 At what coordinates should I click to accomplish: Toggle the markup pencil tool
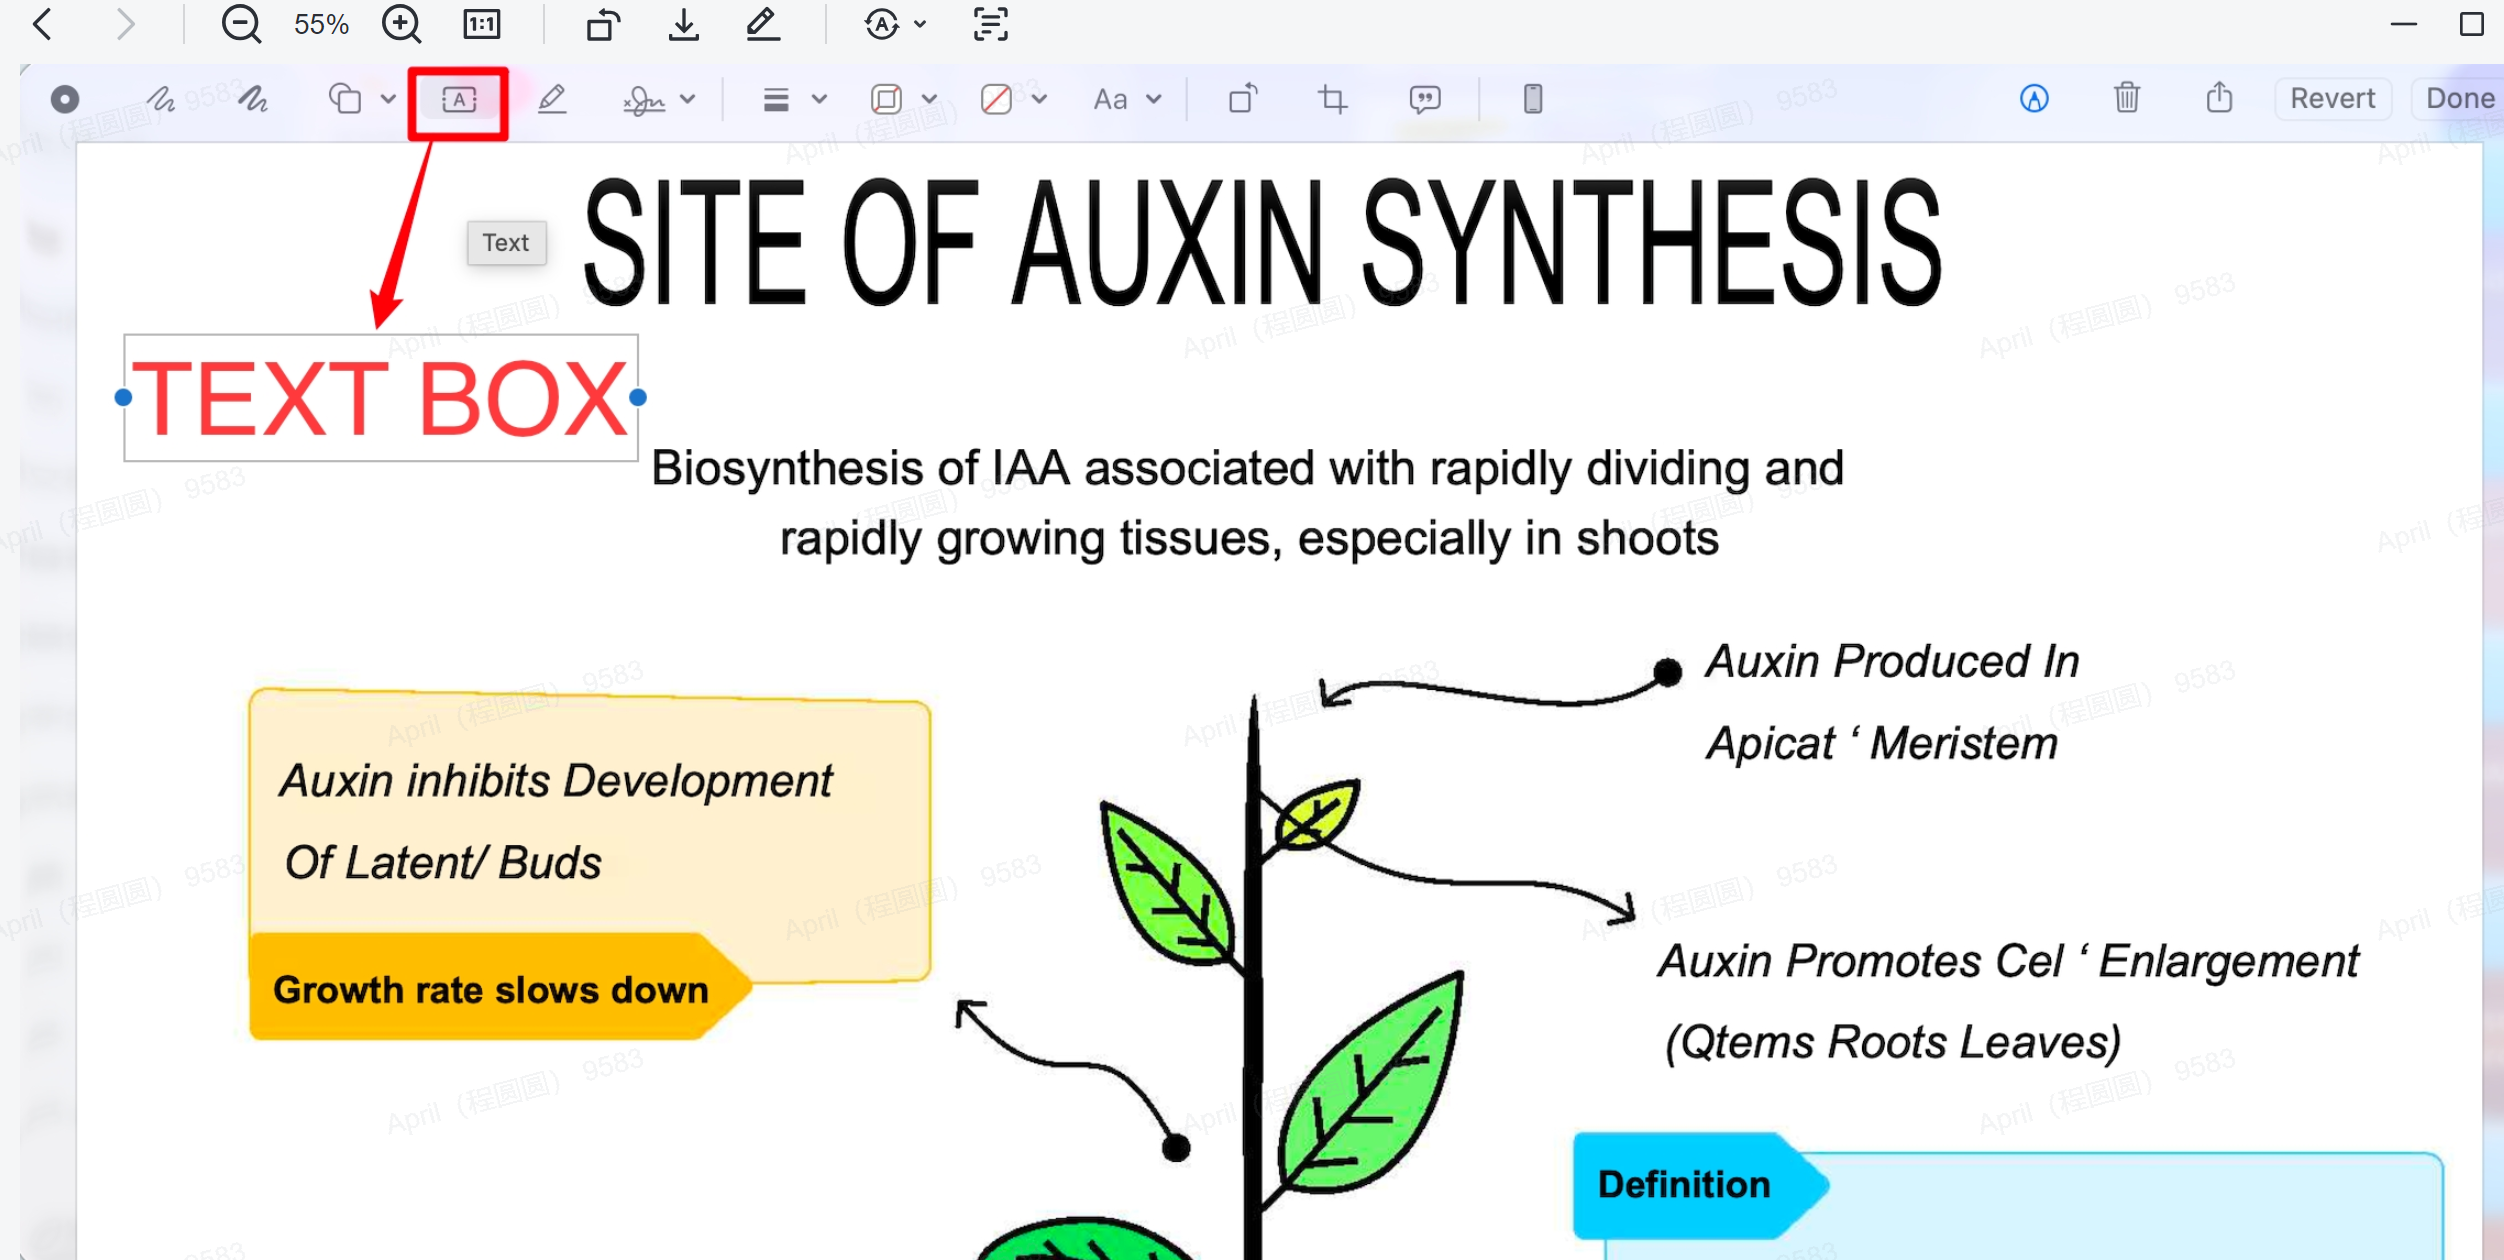[763, 24]
